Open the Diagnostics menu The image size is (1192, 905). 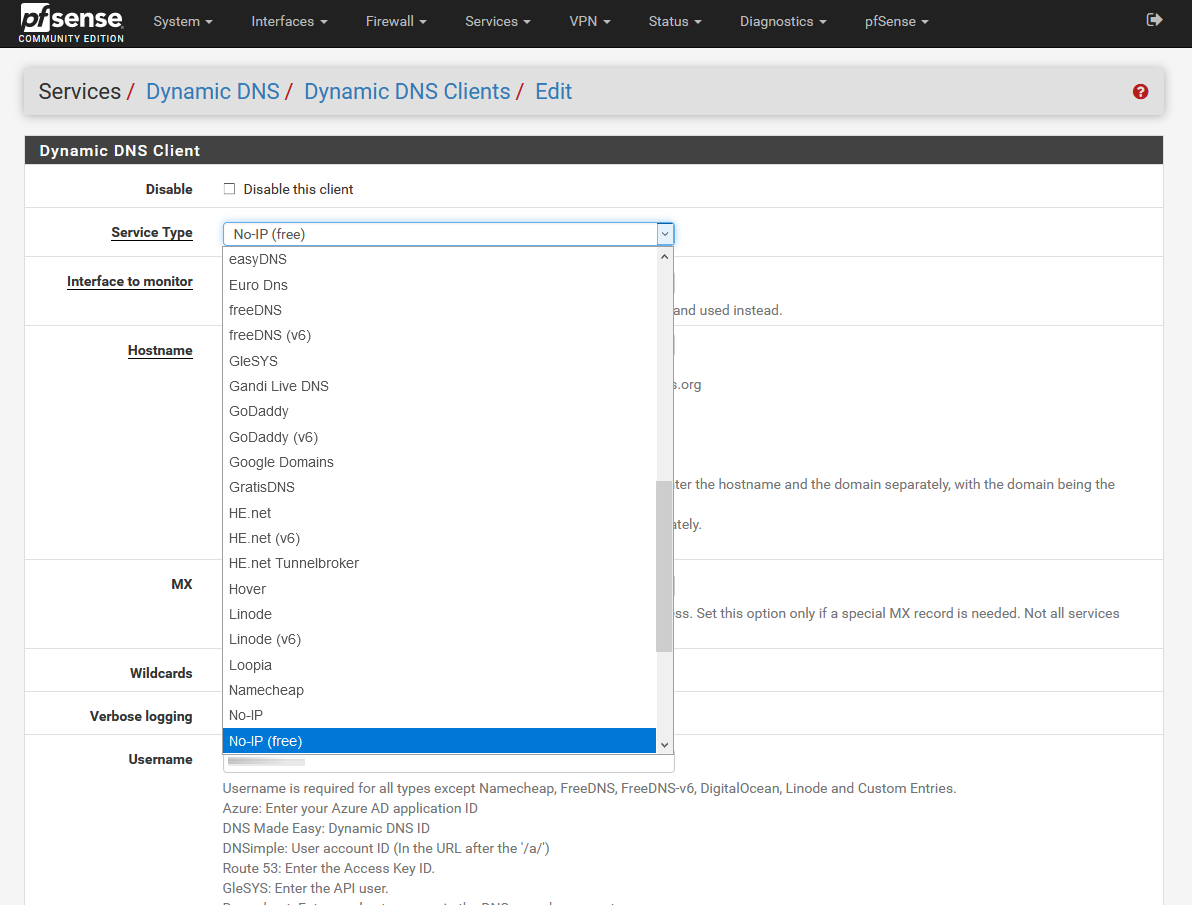pos(783,21)
